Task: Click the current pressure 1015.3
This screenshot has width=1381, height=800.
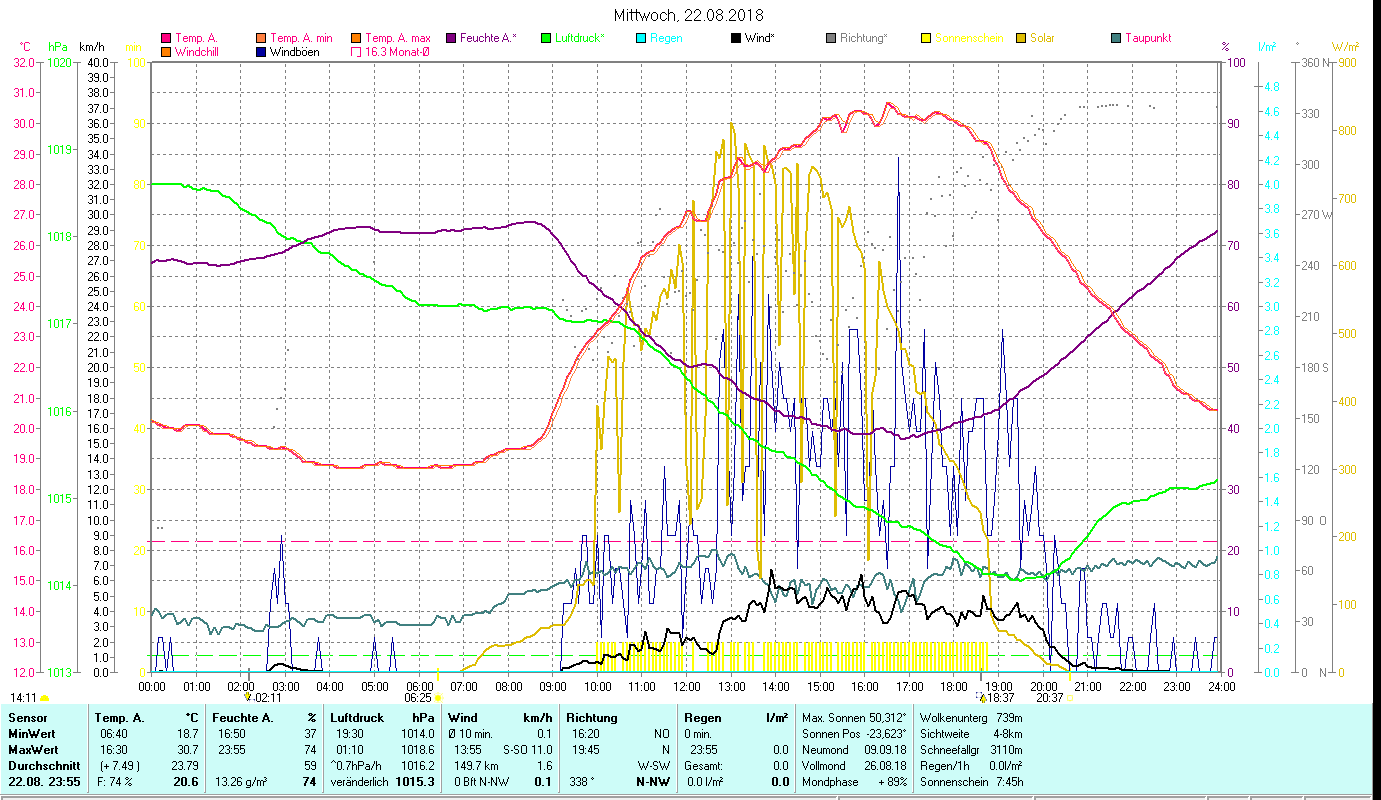Action: 416,782
